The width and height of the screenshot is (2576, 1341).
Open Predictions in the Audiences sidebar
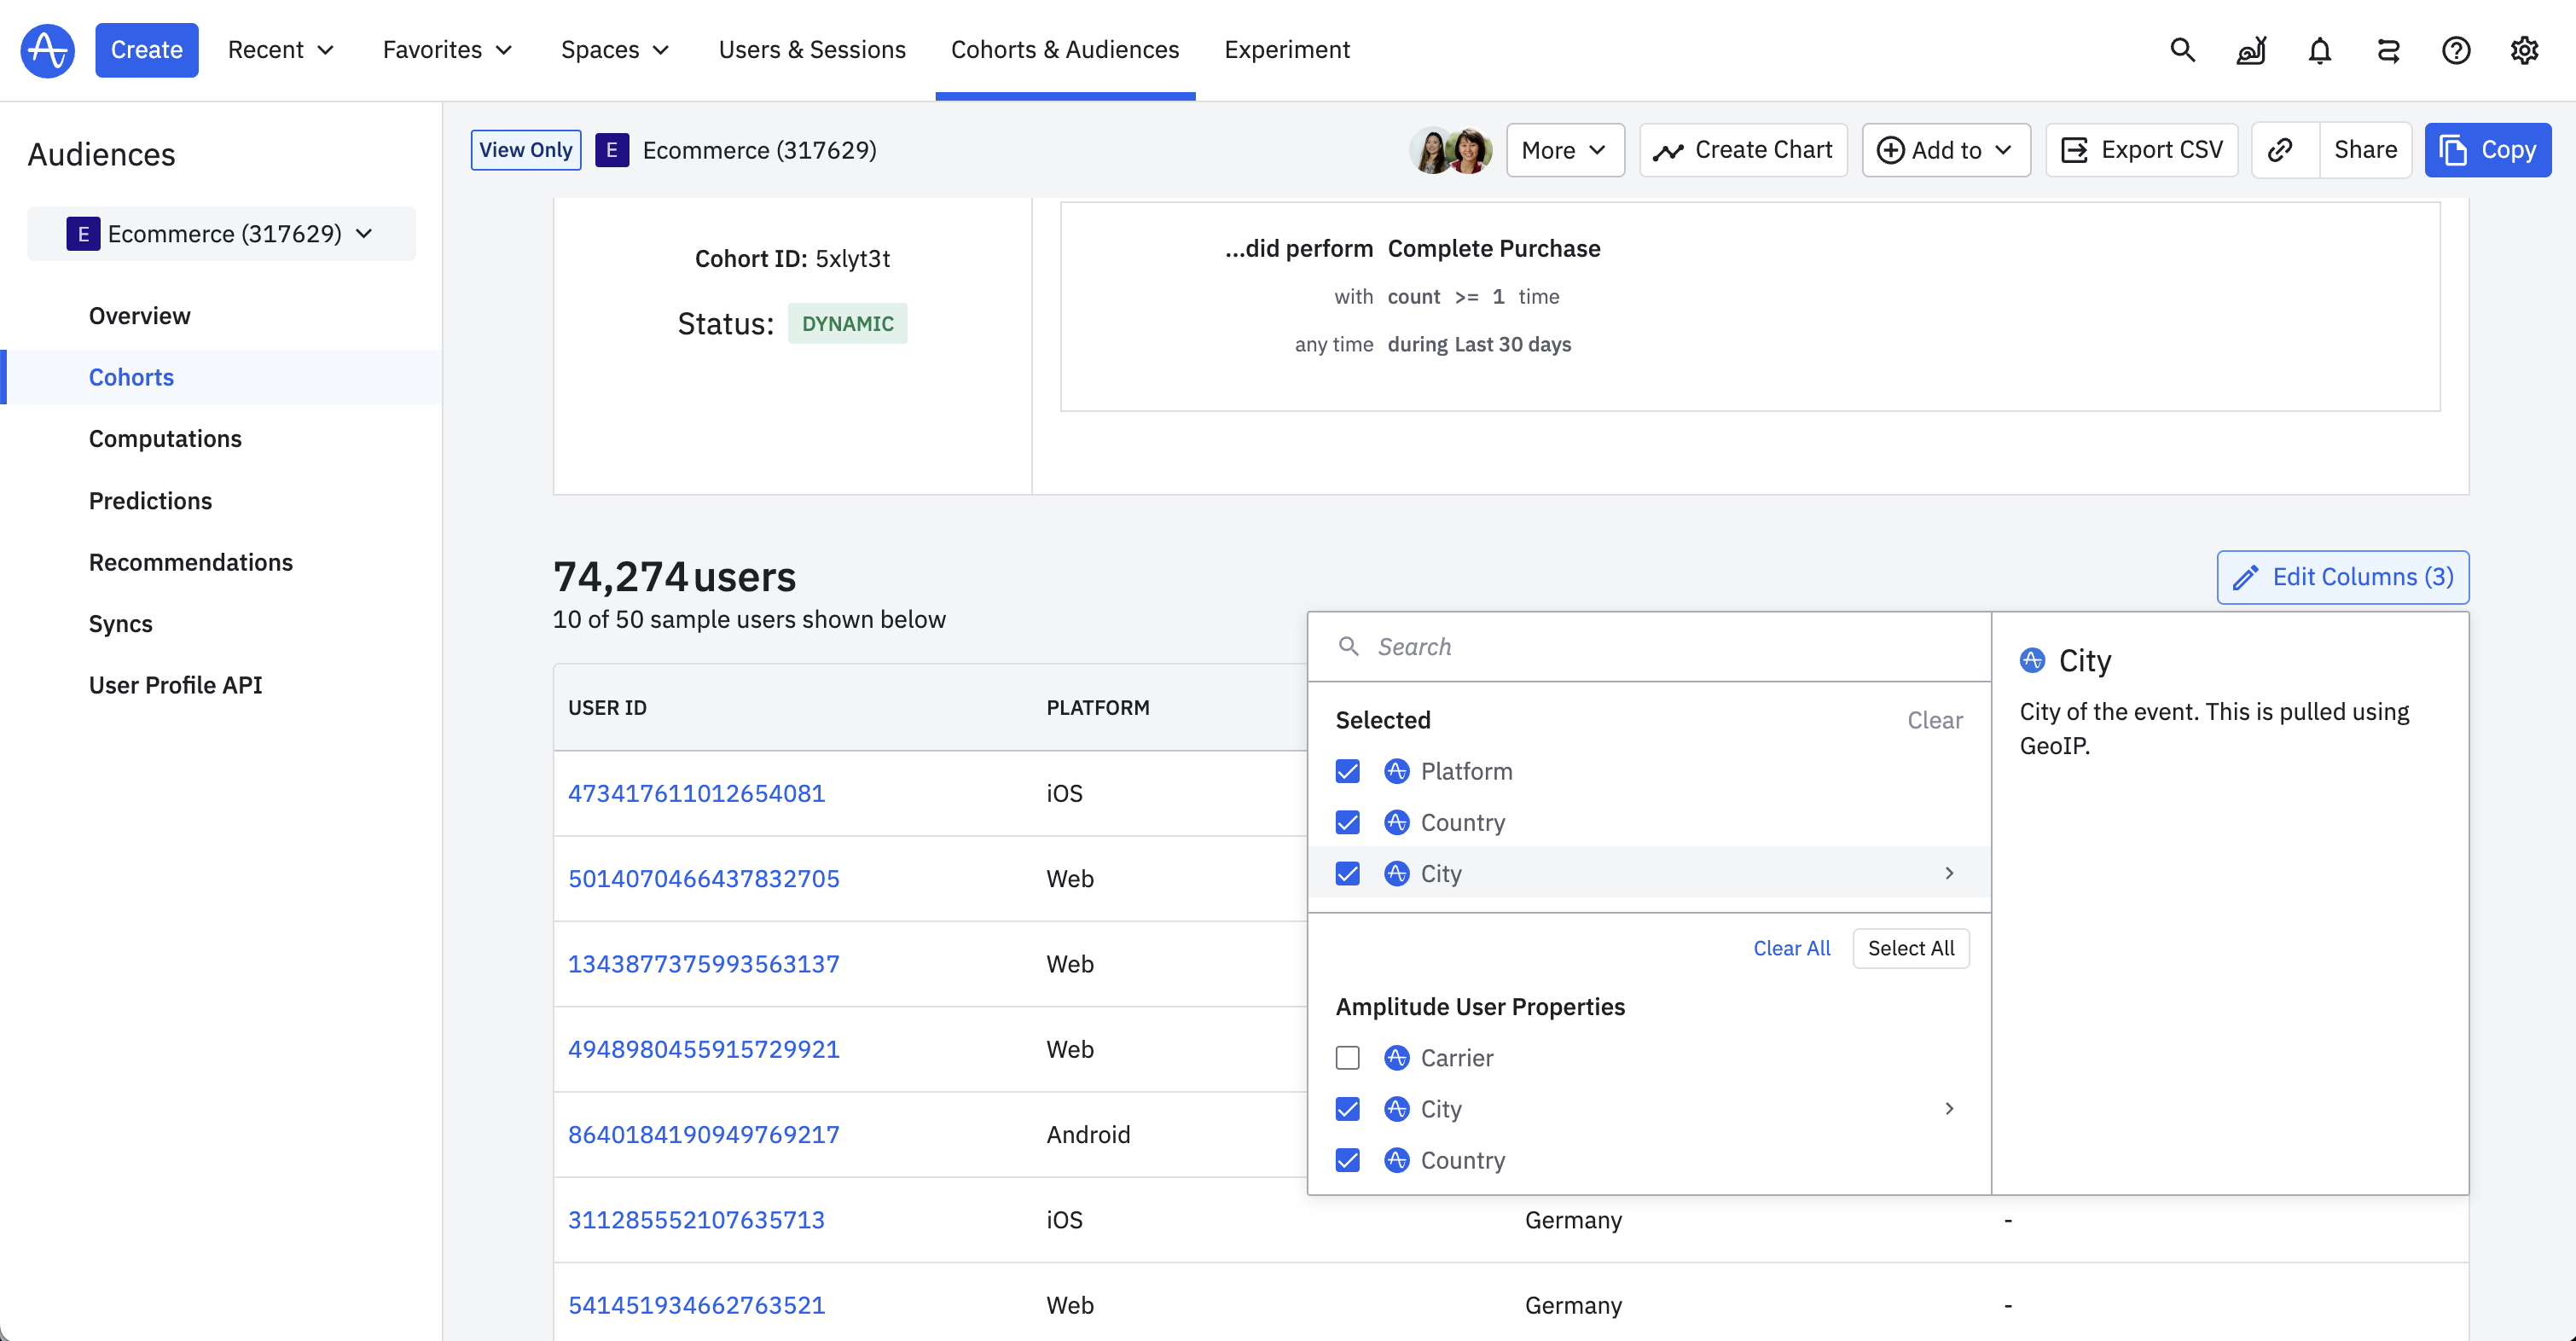point(150,500)
